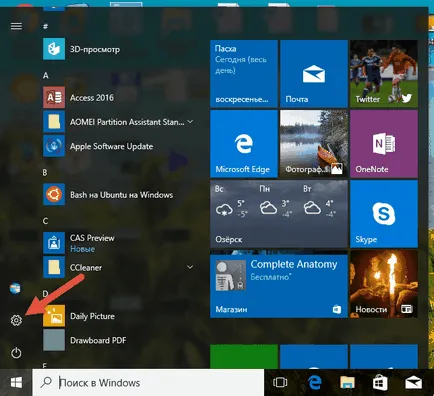The image size is (434, 396).
Task: Select the Drawboard PDF label
Action: 98,340
